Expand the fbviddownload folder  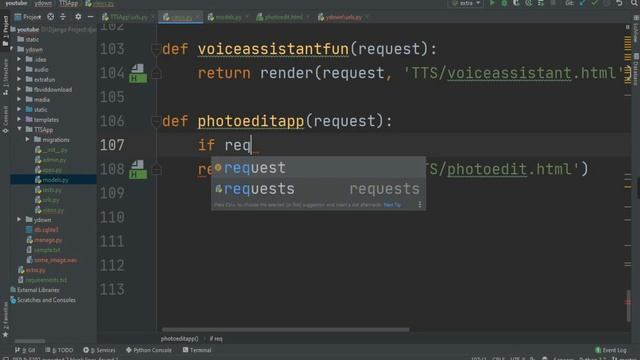point(19,89)
